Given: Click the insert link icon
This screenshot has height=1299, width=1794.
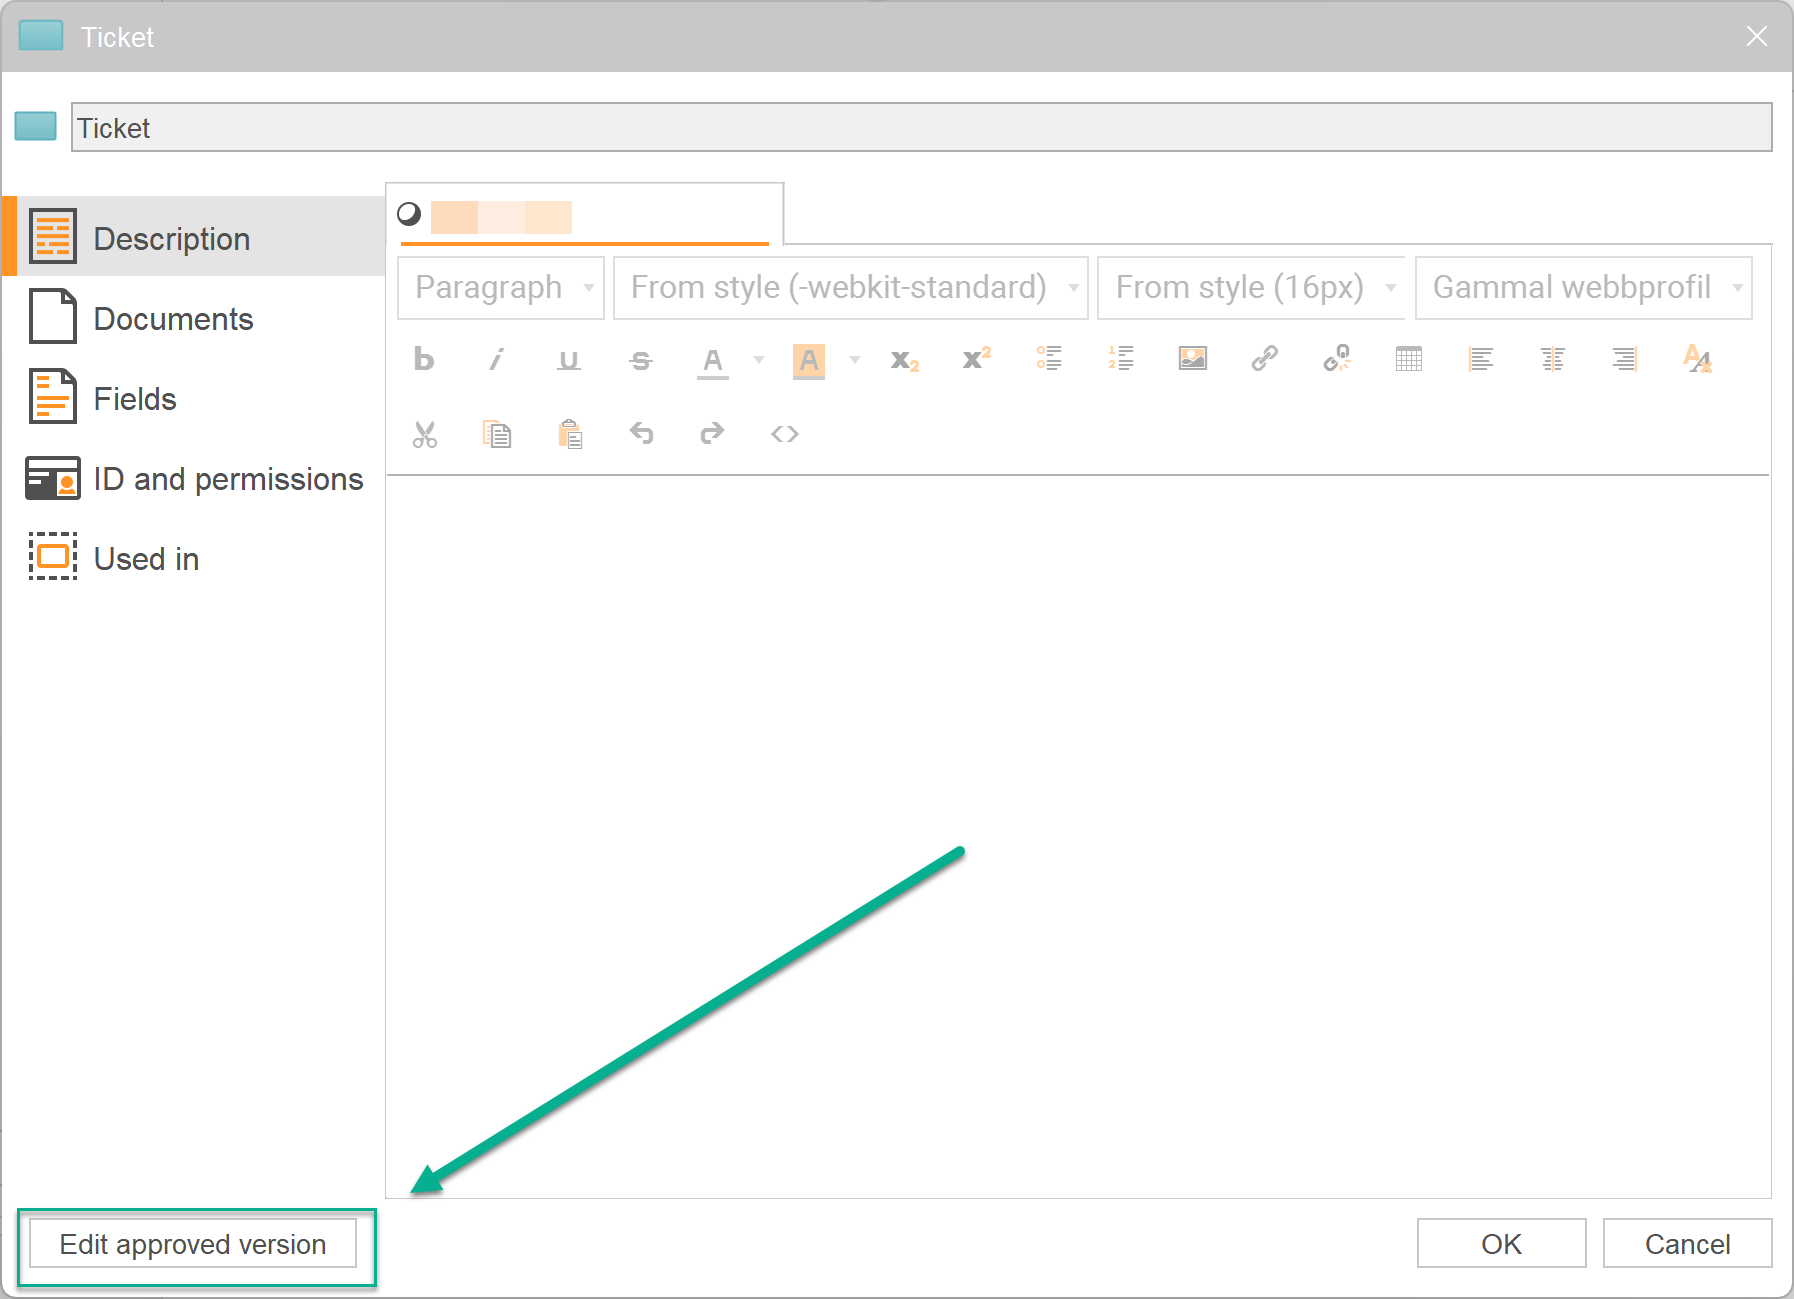Looking at the screenshot, I should pyautogui.click(x=1263, y=359).
